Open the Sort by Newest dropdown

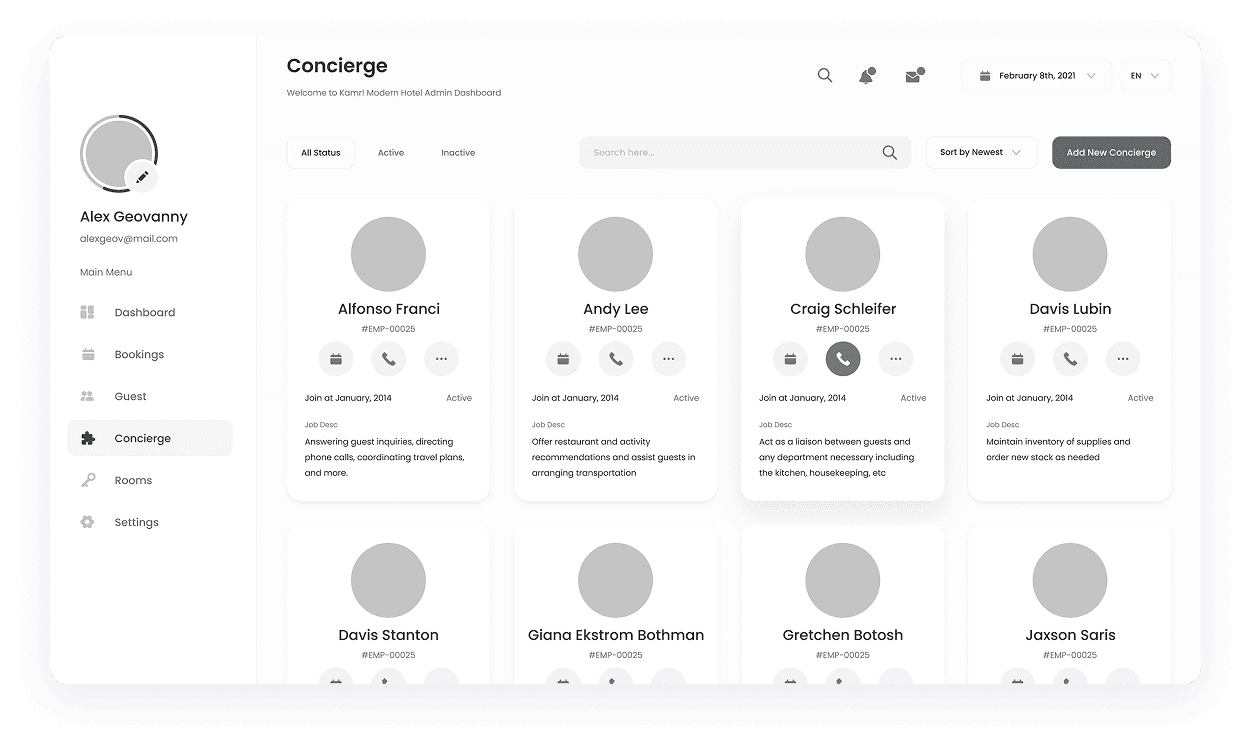click(x=981, y=152)
